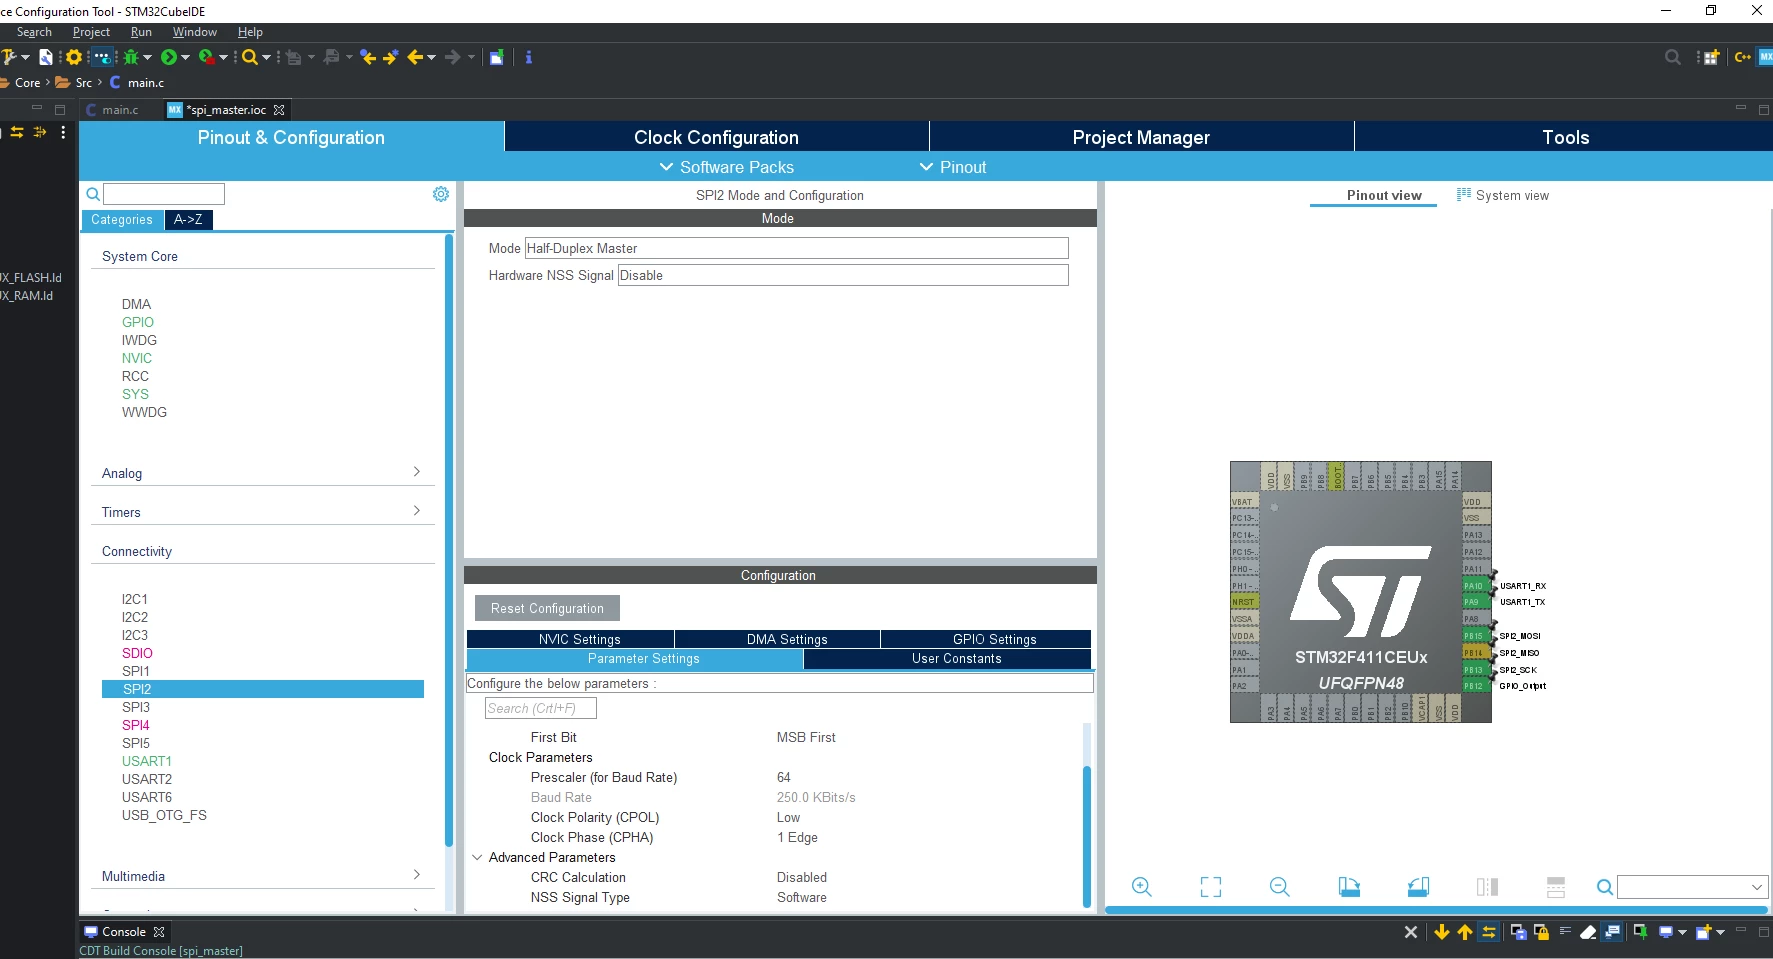Click the fit-to-screen pinout icon
The width and height of the screenshot is (1773, 959).
point(1211,887)
